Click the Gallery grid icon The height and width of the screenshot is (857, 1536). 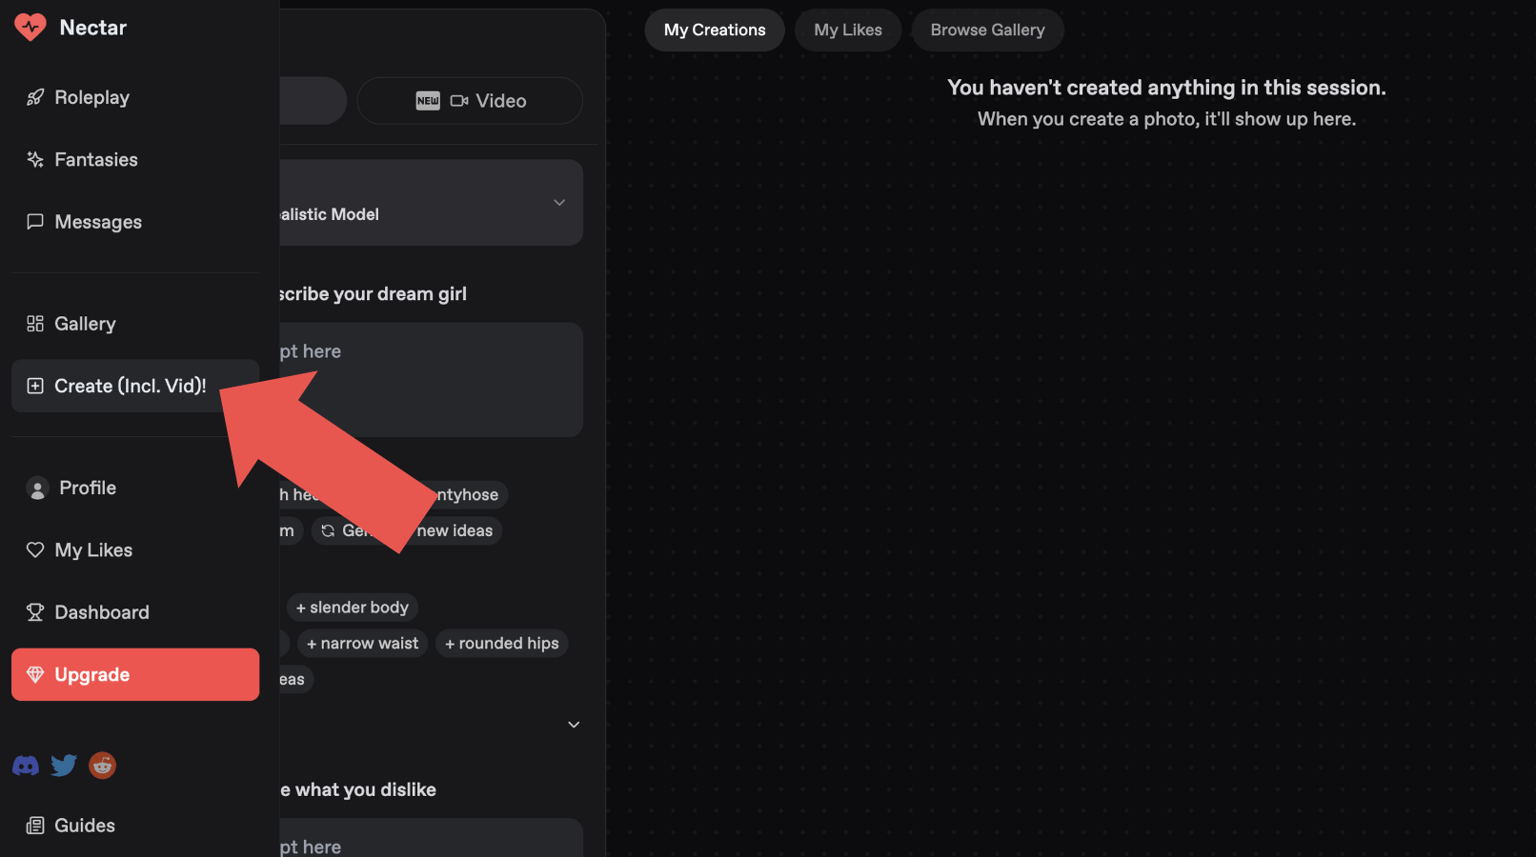pos(35,323)
